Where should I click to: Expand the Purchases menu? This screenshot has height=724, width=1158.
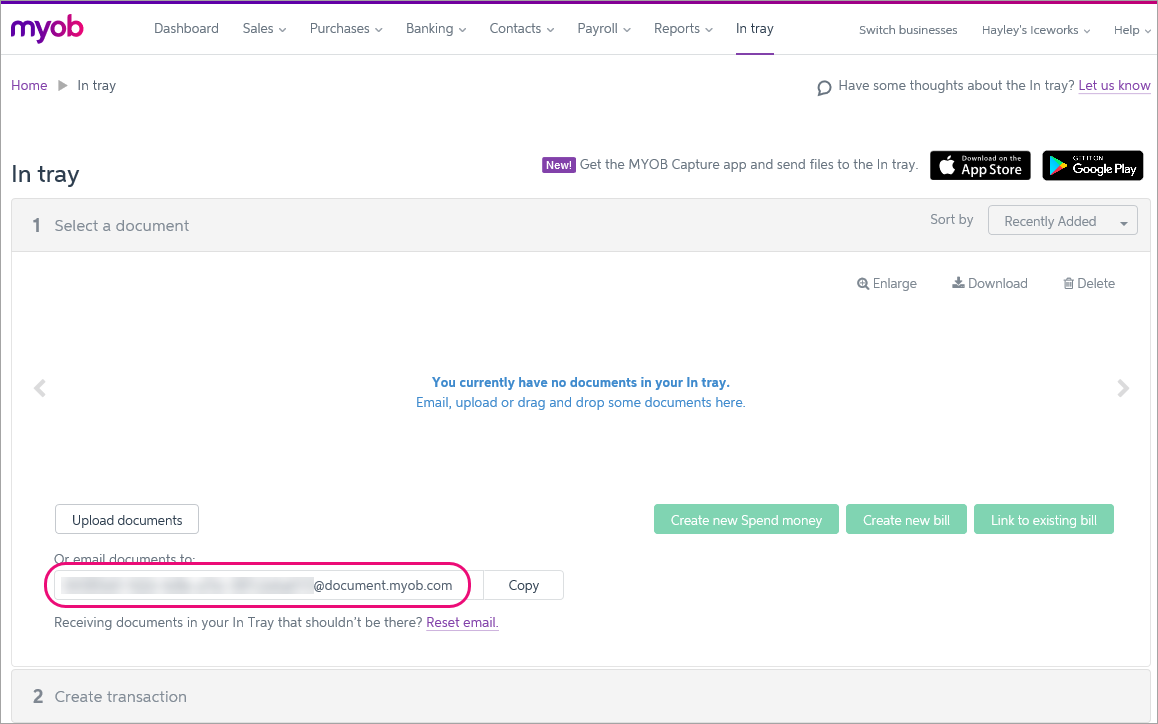click(346, 29)
